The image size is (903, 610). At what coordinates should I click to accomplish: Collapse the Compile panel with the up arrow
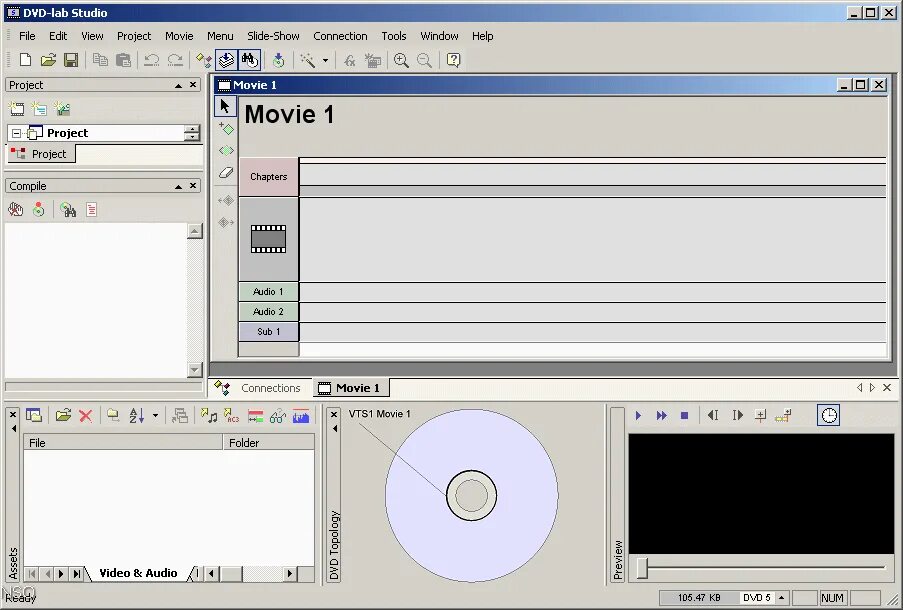pyautogui.click(x=179, y=186)
